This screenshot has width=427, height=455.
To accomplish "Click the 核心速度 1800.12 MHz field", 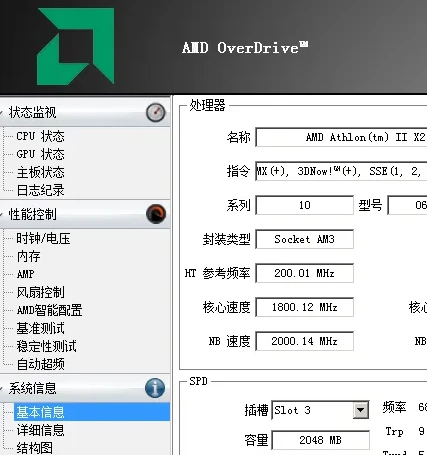I will (305, 307).
